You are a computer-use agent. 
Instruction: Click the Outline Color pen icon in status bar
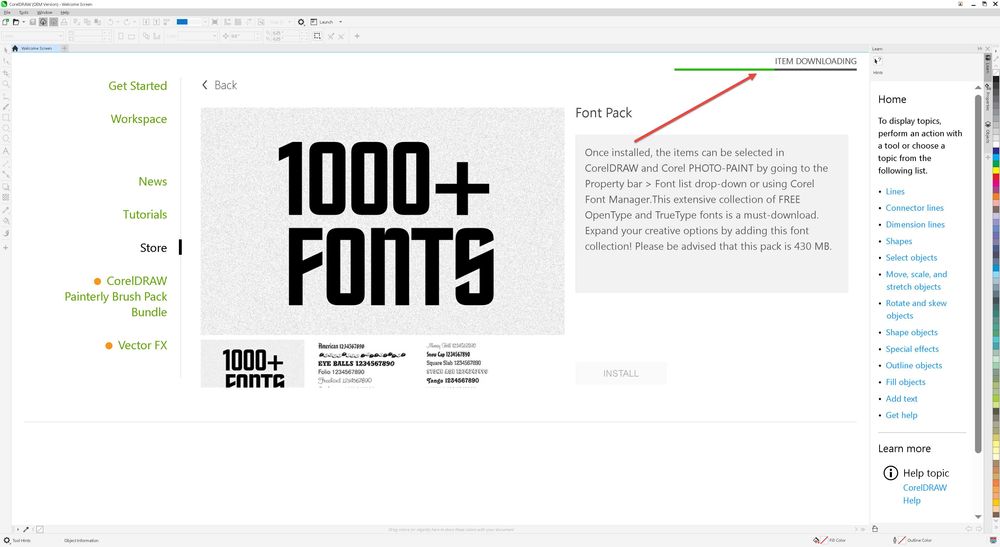point(897,540)
